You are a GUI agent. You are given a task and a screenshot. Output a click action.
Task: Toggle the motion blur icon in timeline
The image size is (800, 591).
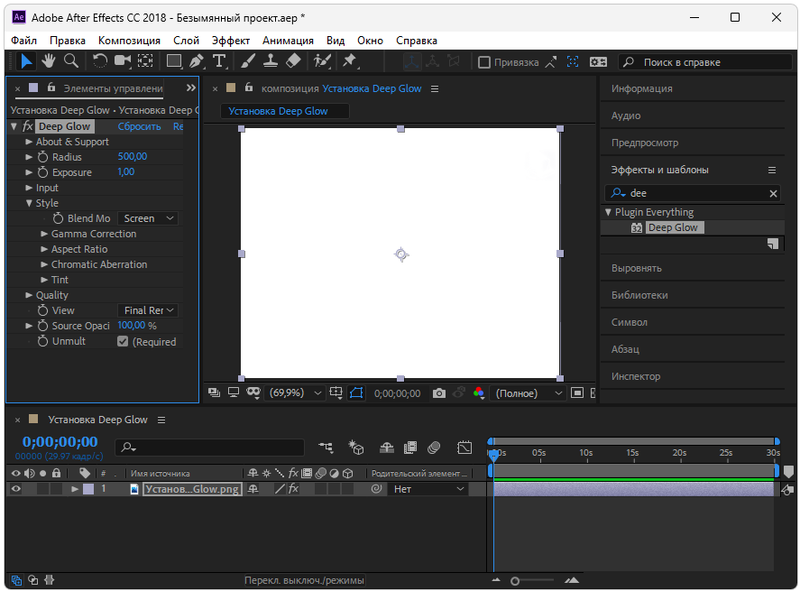click(434, 448)
